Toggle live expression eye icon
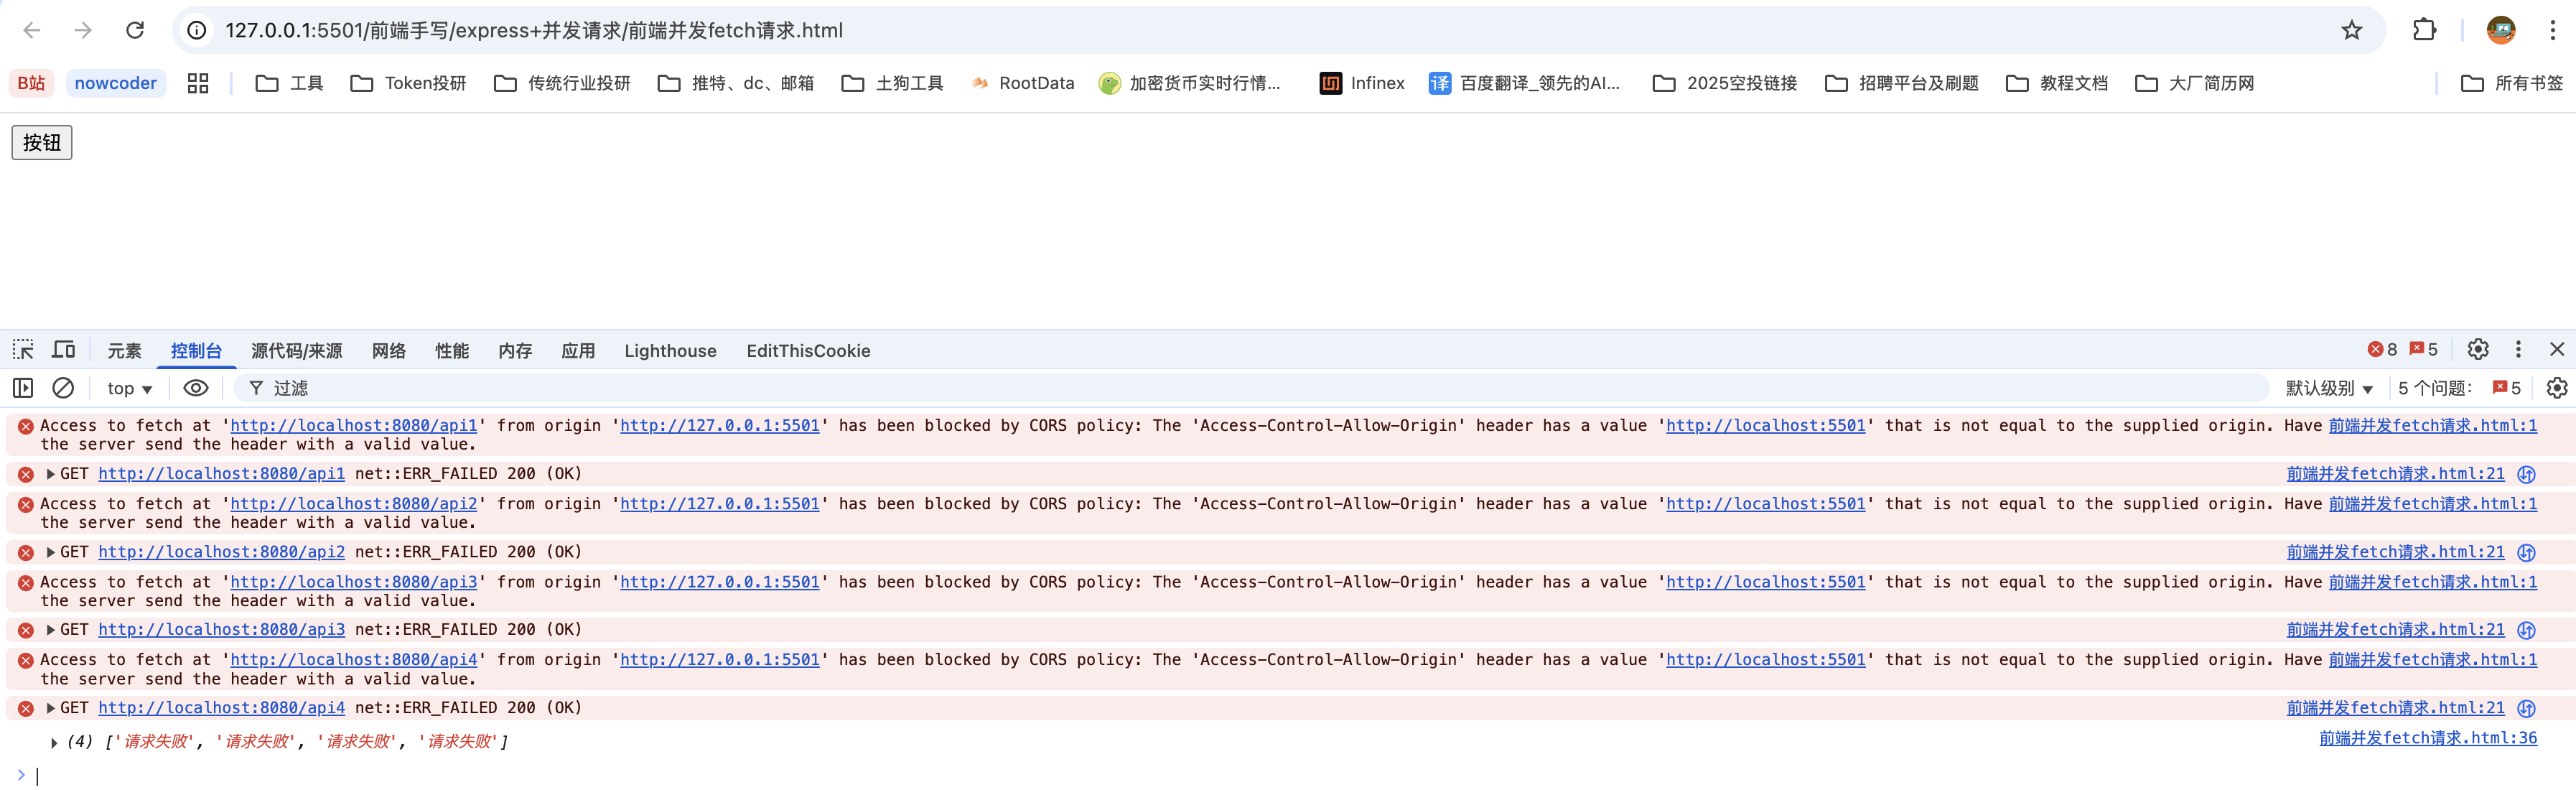This screenshot has width=2576, height=790. pos(196,388)
